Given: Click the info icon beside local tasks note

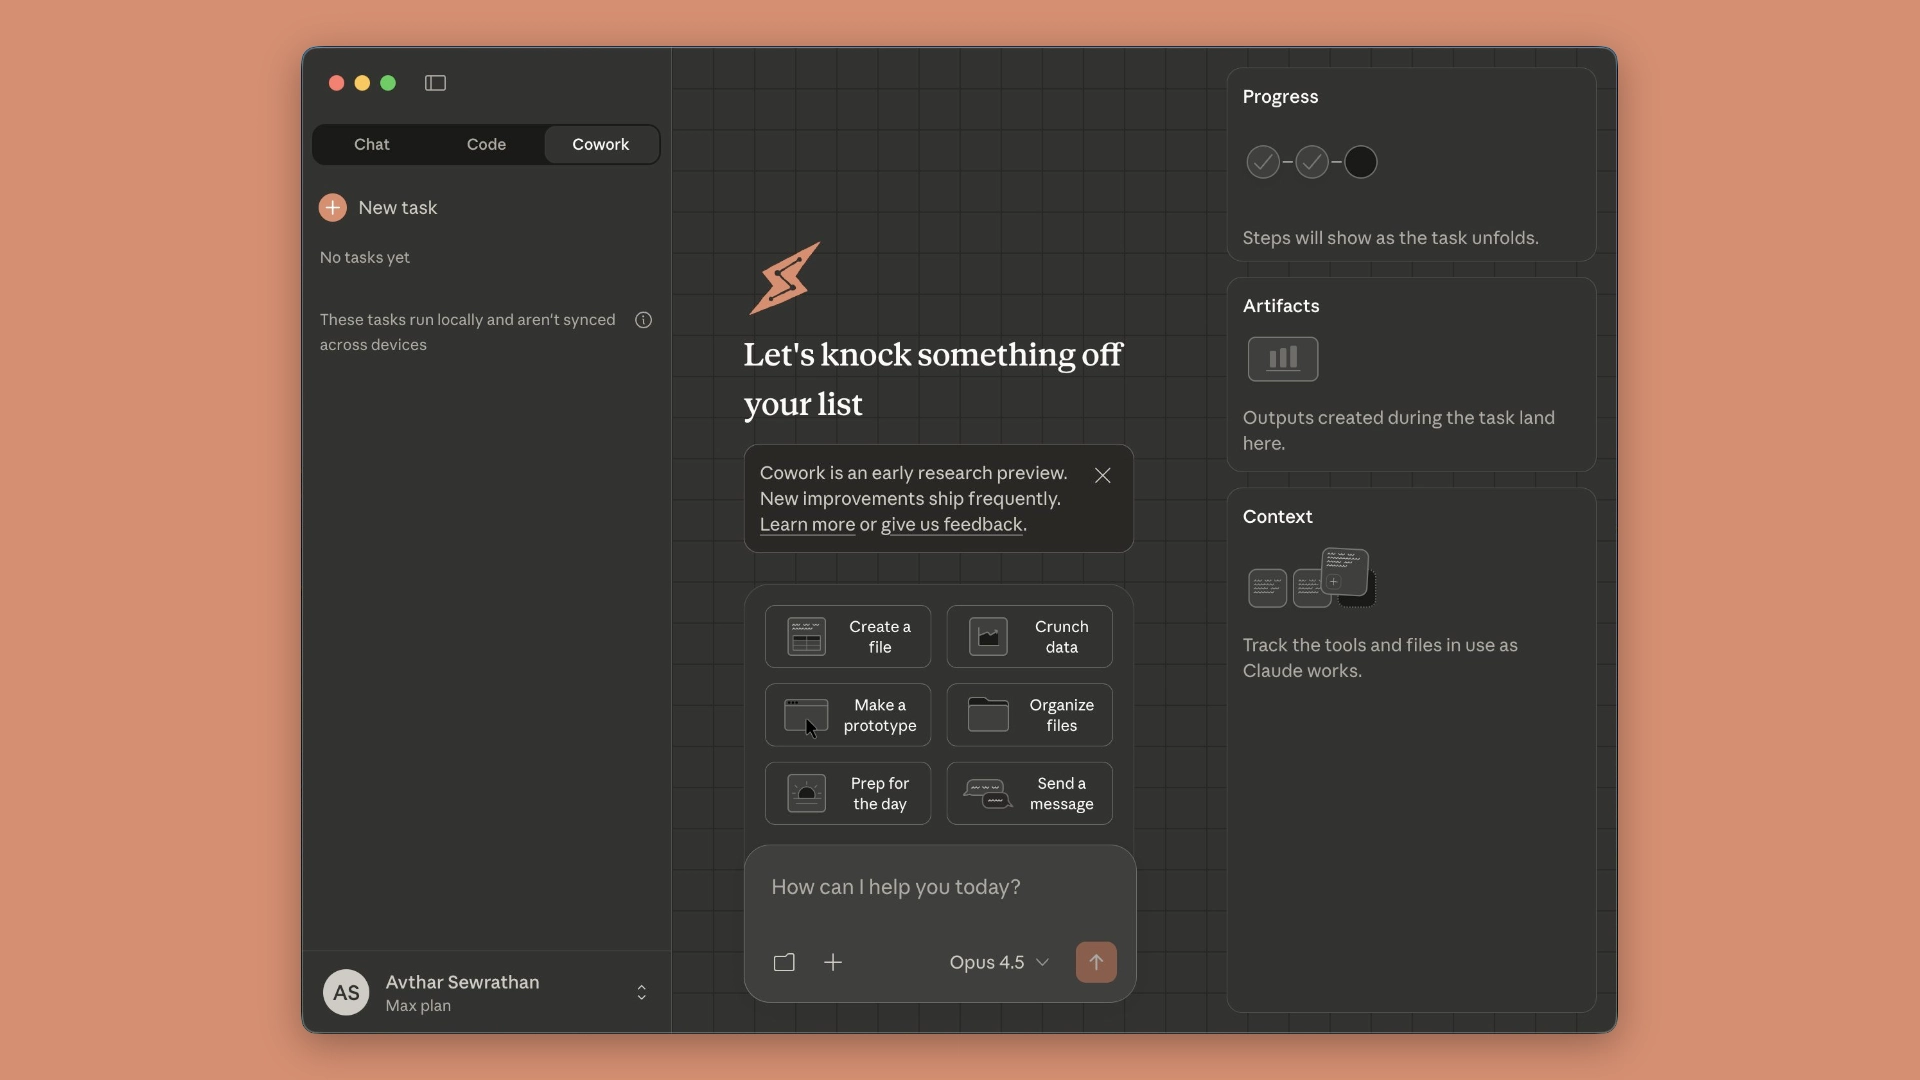Looking at the screenshot, I should (x=643, y=320).
